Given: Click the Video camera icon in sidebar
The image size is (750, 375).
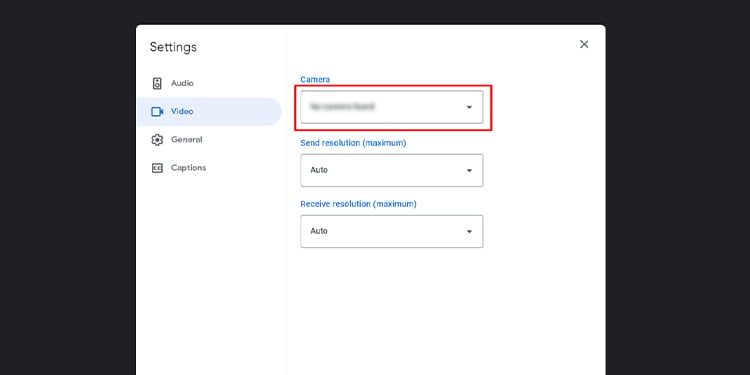Looking at the screenshot, I should point(157,111).
